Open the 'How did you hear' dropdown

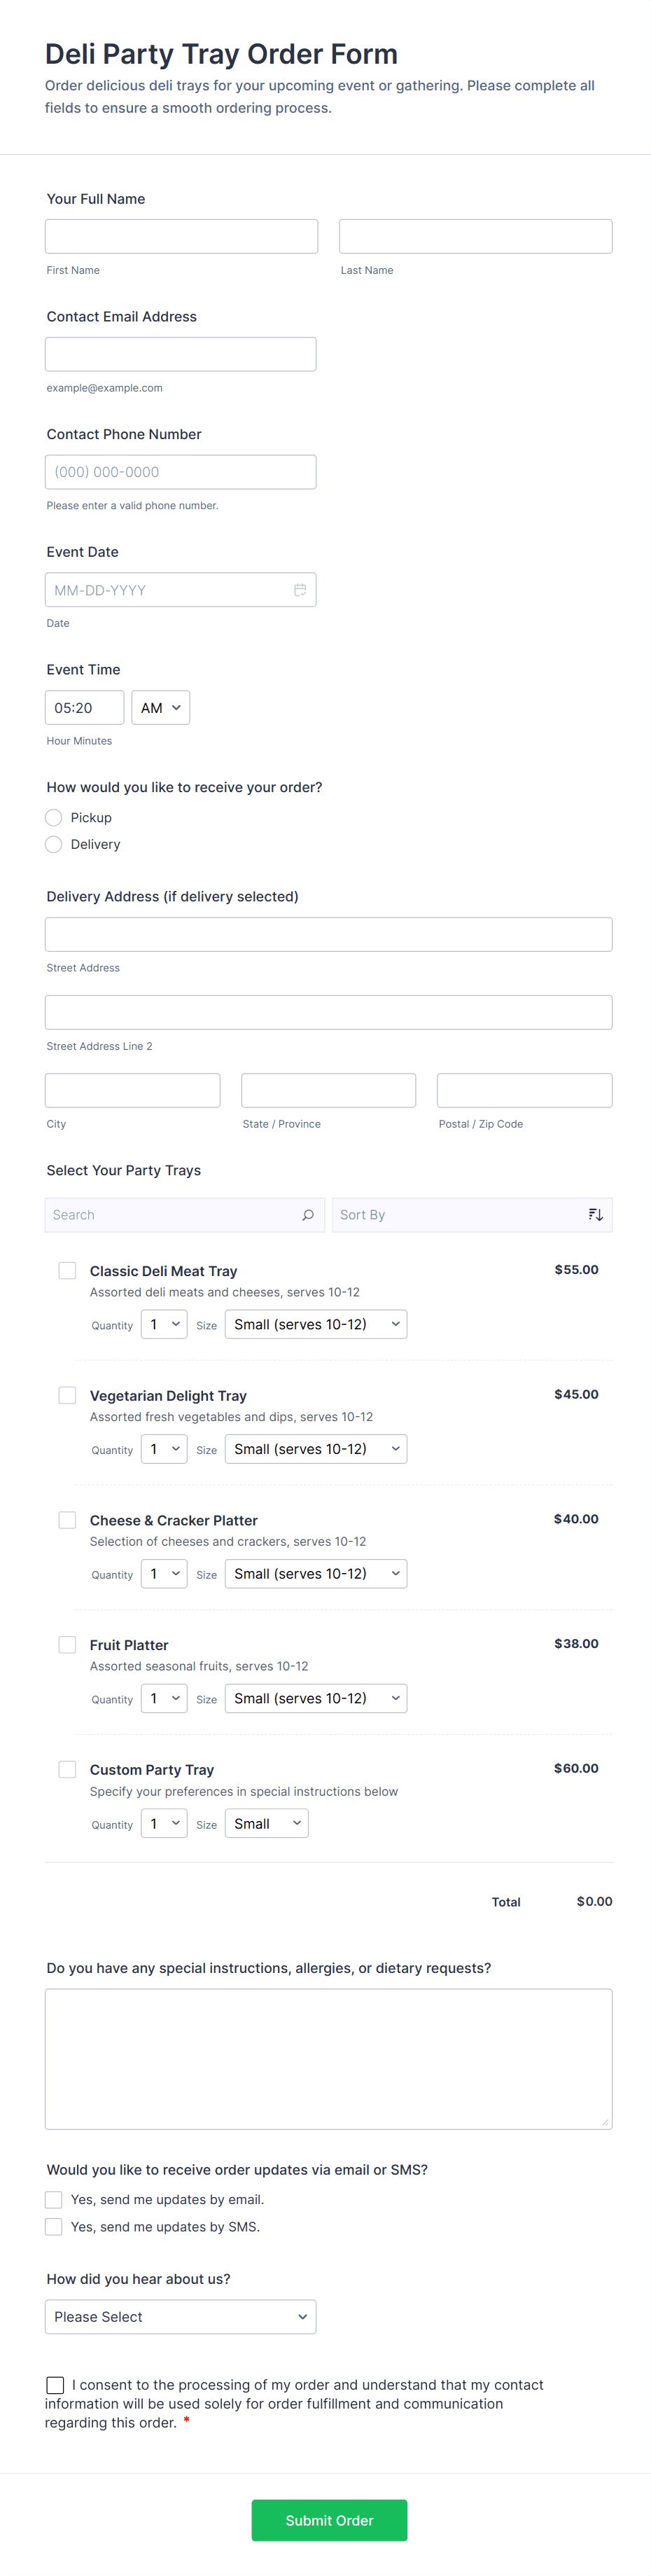click(180, 2317)
